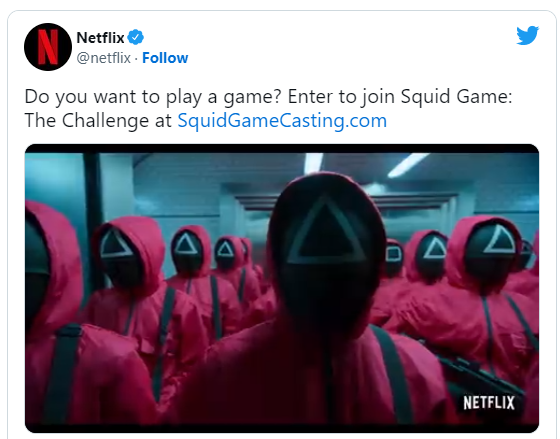Play the Squid Game video

[x=282, y=289]
